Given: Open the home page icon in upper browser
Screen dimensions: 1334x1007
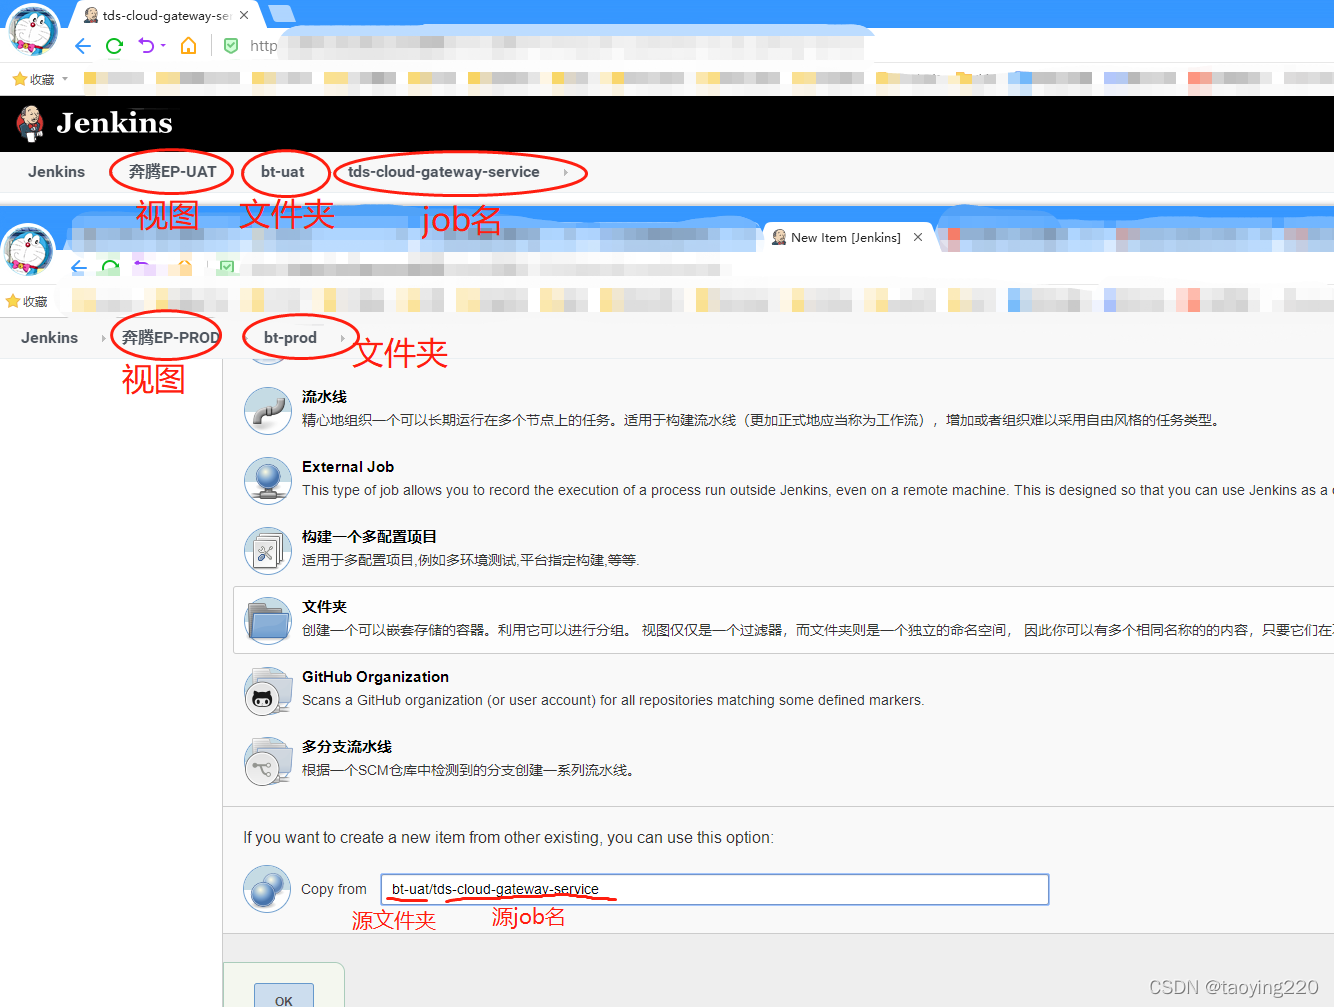Looking at the screenshot, I should (x=188, y=46).
